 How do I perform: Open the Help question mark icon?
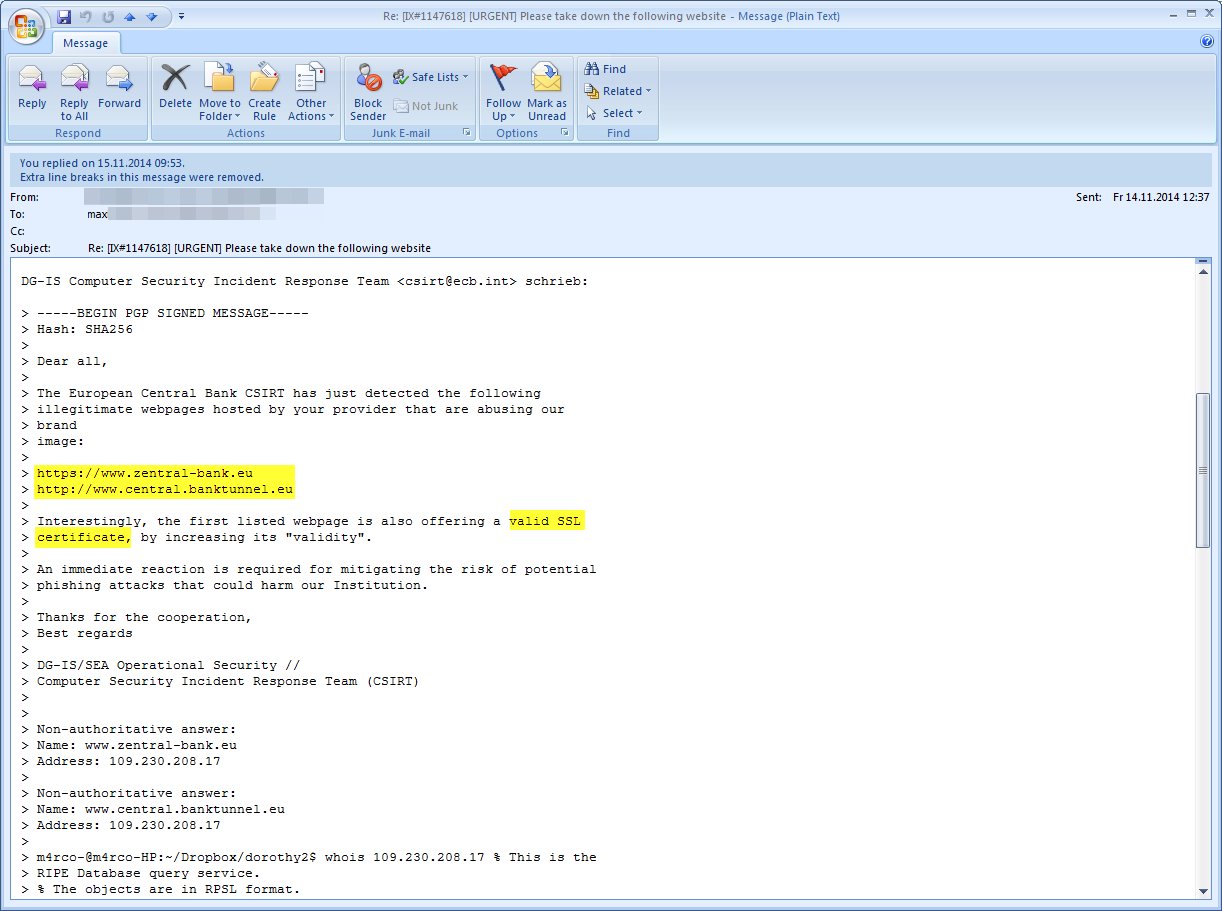(x=1206, y=42)
